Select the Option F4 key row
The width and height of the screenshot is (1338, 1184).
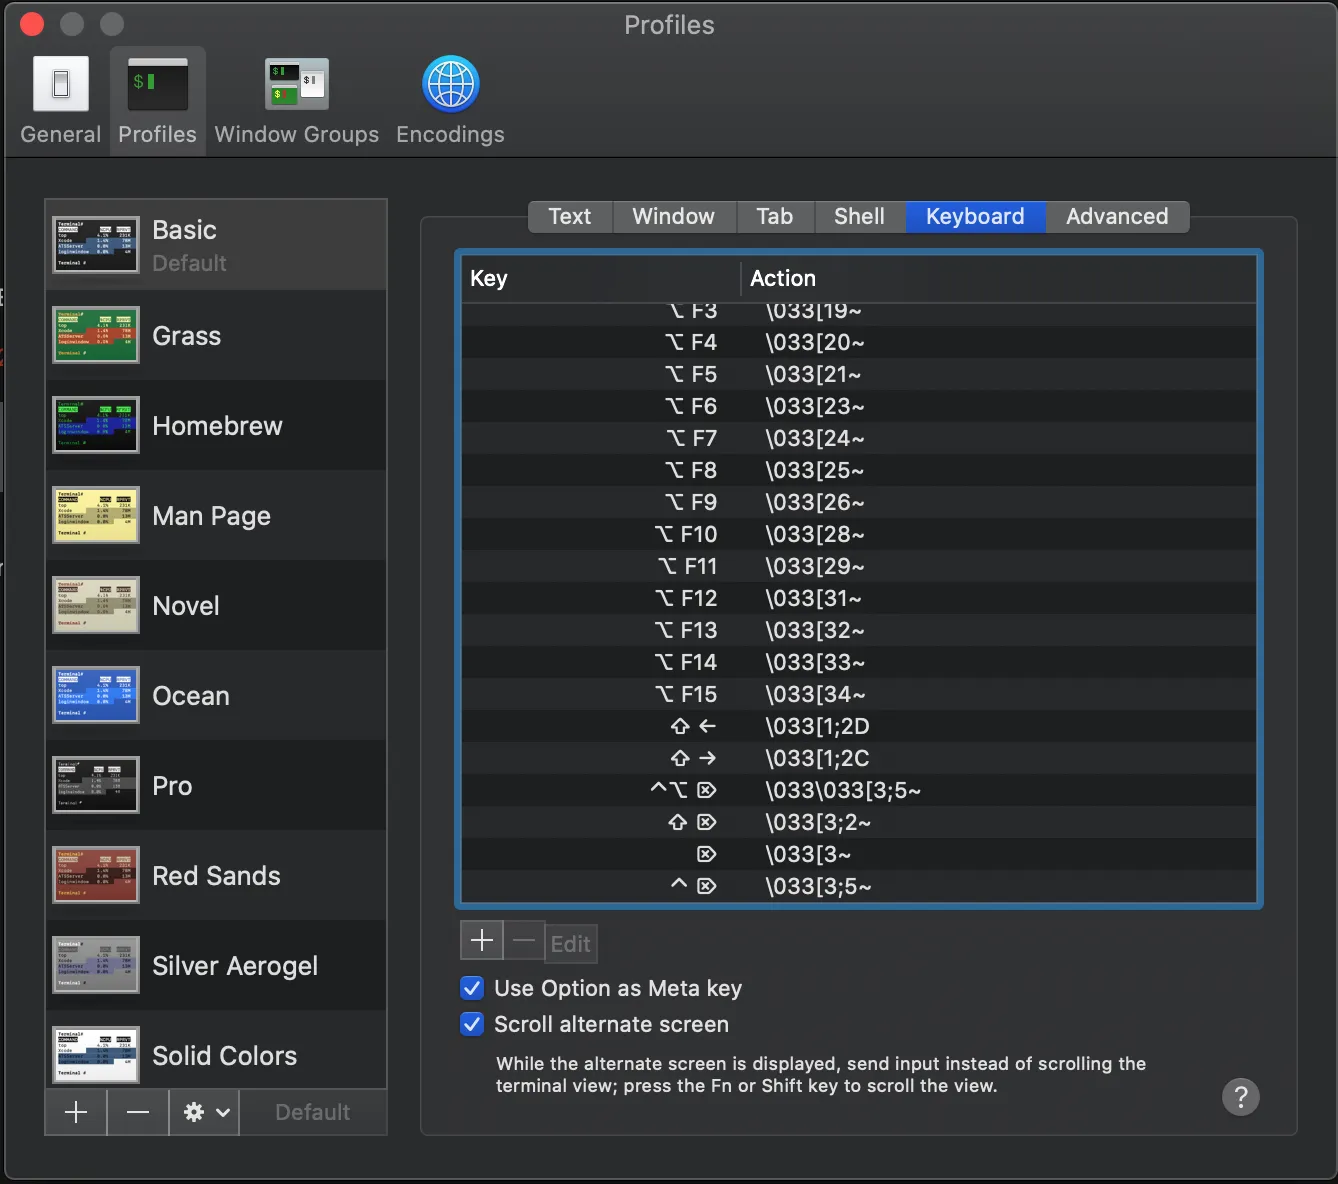(x=859, y=342)
